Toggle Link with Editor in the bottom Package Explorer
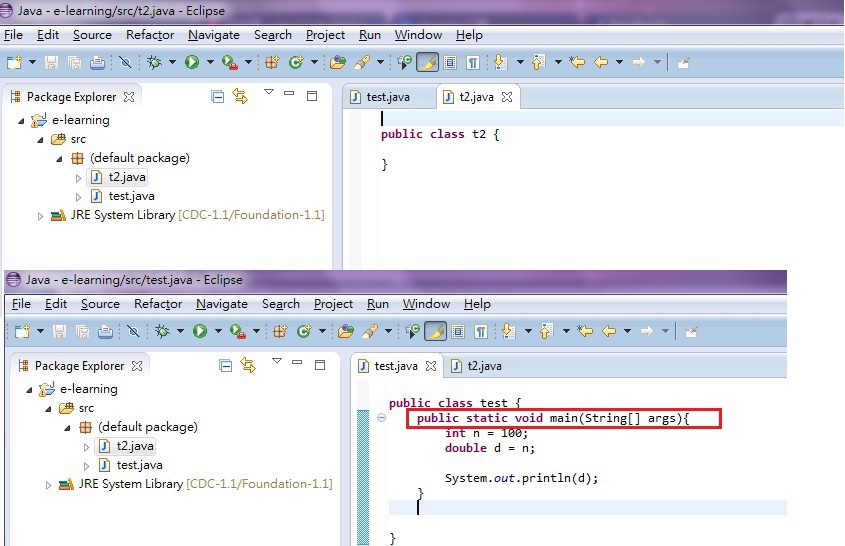 click(248, 365)
